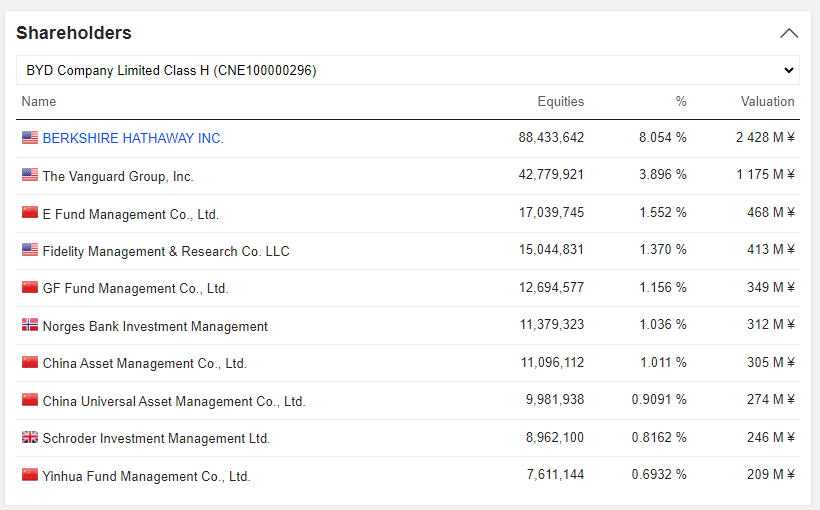Click the China flag beside China Asset Management
The image size is (820, 510).
click(x=30, y=362)
